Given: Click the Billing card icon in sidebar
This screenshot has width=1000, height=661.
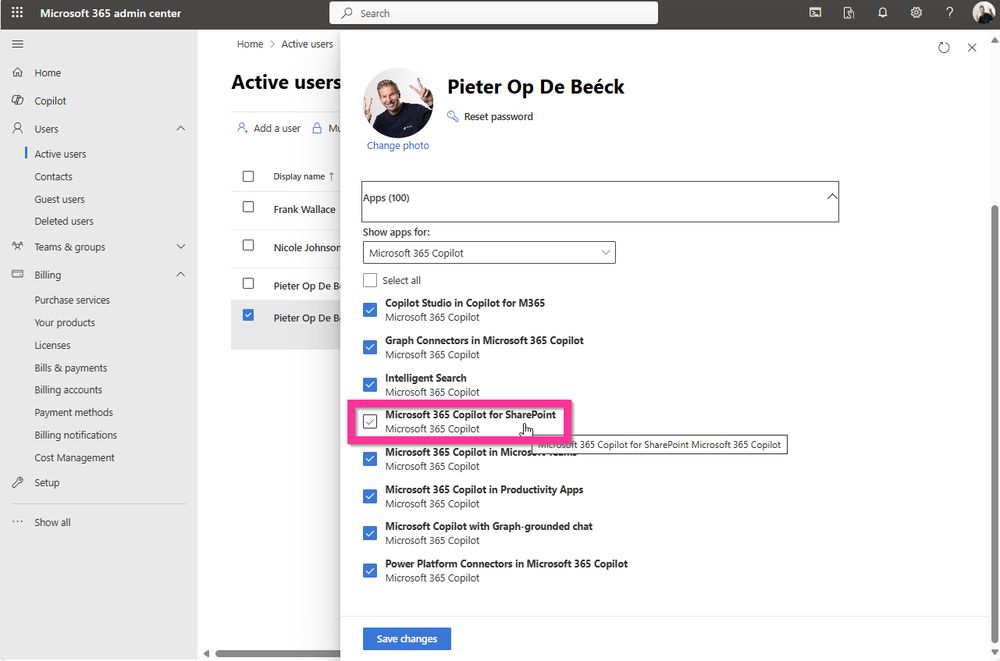Looking at the screenshot, I should tap(18, 274).
